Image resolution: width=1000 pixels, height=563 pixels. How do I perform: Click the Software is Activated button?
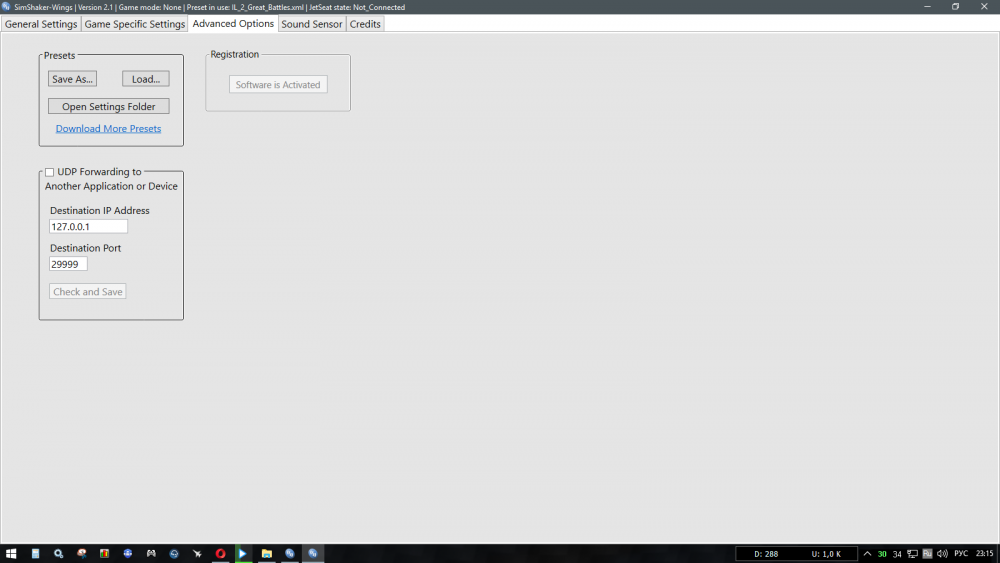(x=278, y=85)
